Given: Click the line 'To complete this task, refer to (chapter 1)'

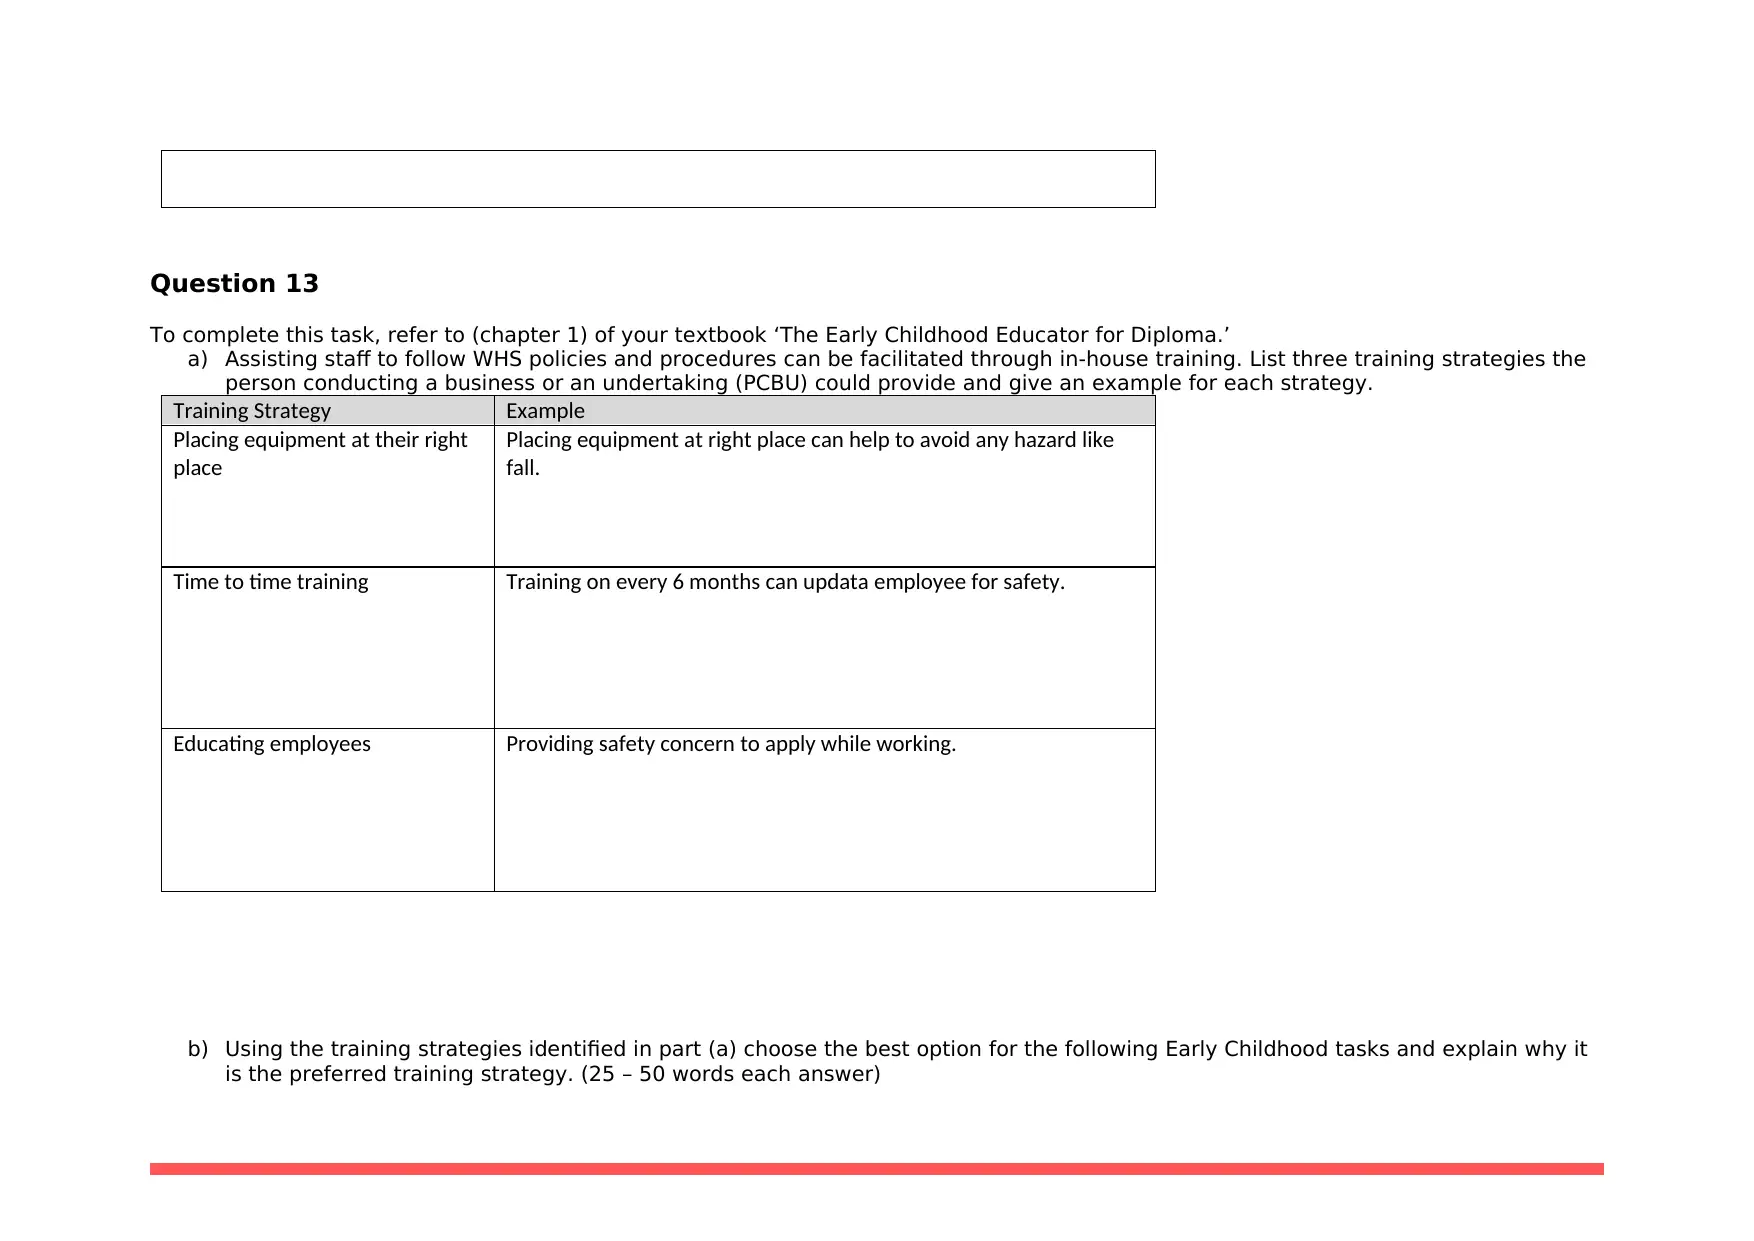Looking at the screenshot, I should [690, 335].
